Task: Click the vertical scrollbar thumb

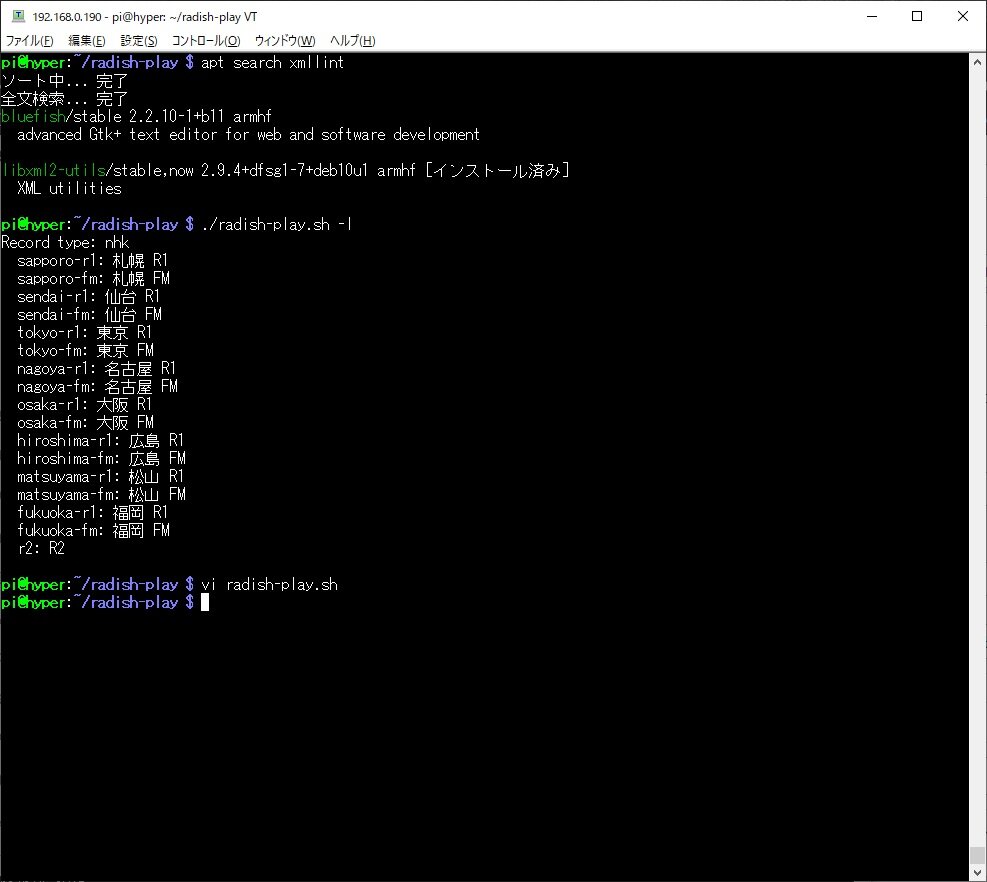Action: 977,855
